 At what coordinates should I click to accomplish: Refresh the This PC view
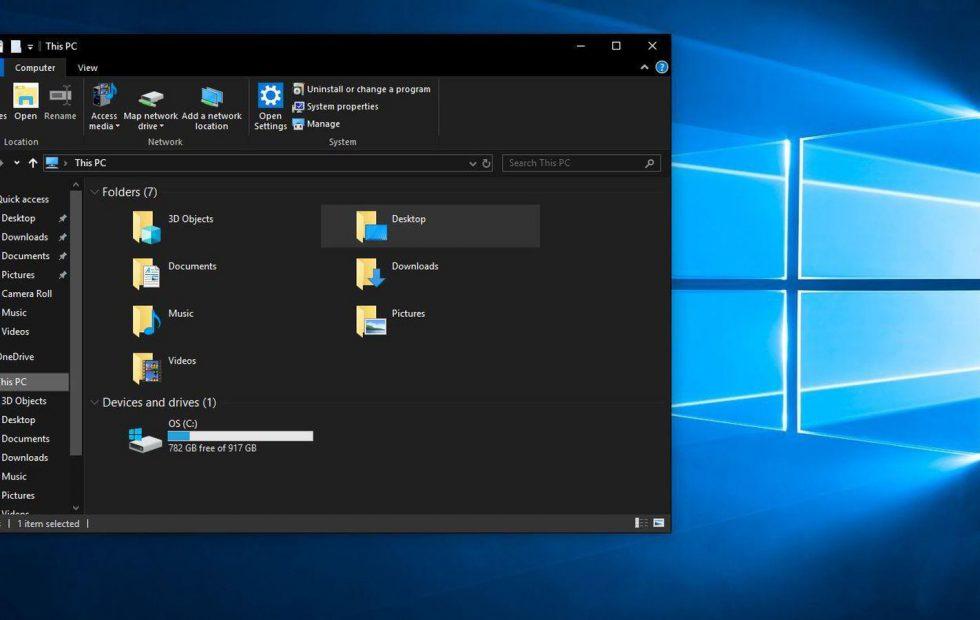(x=486, y=164)
